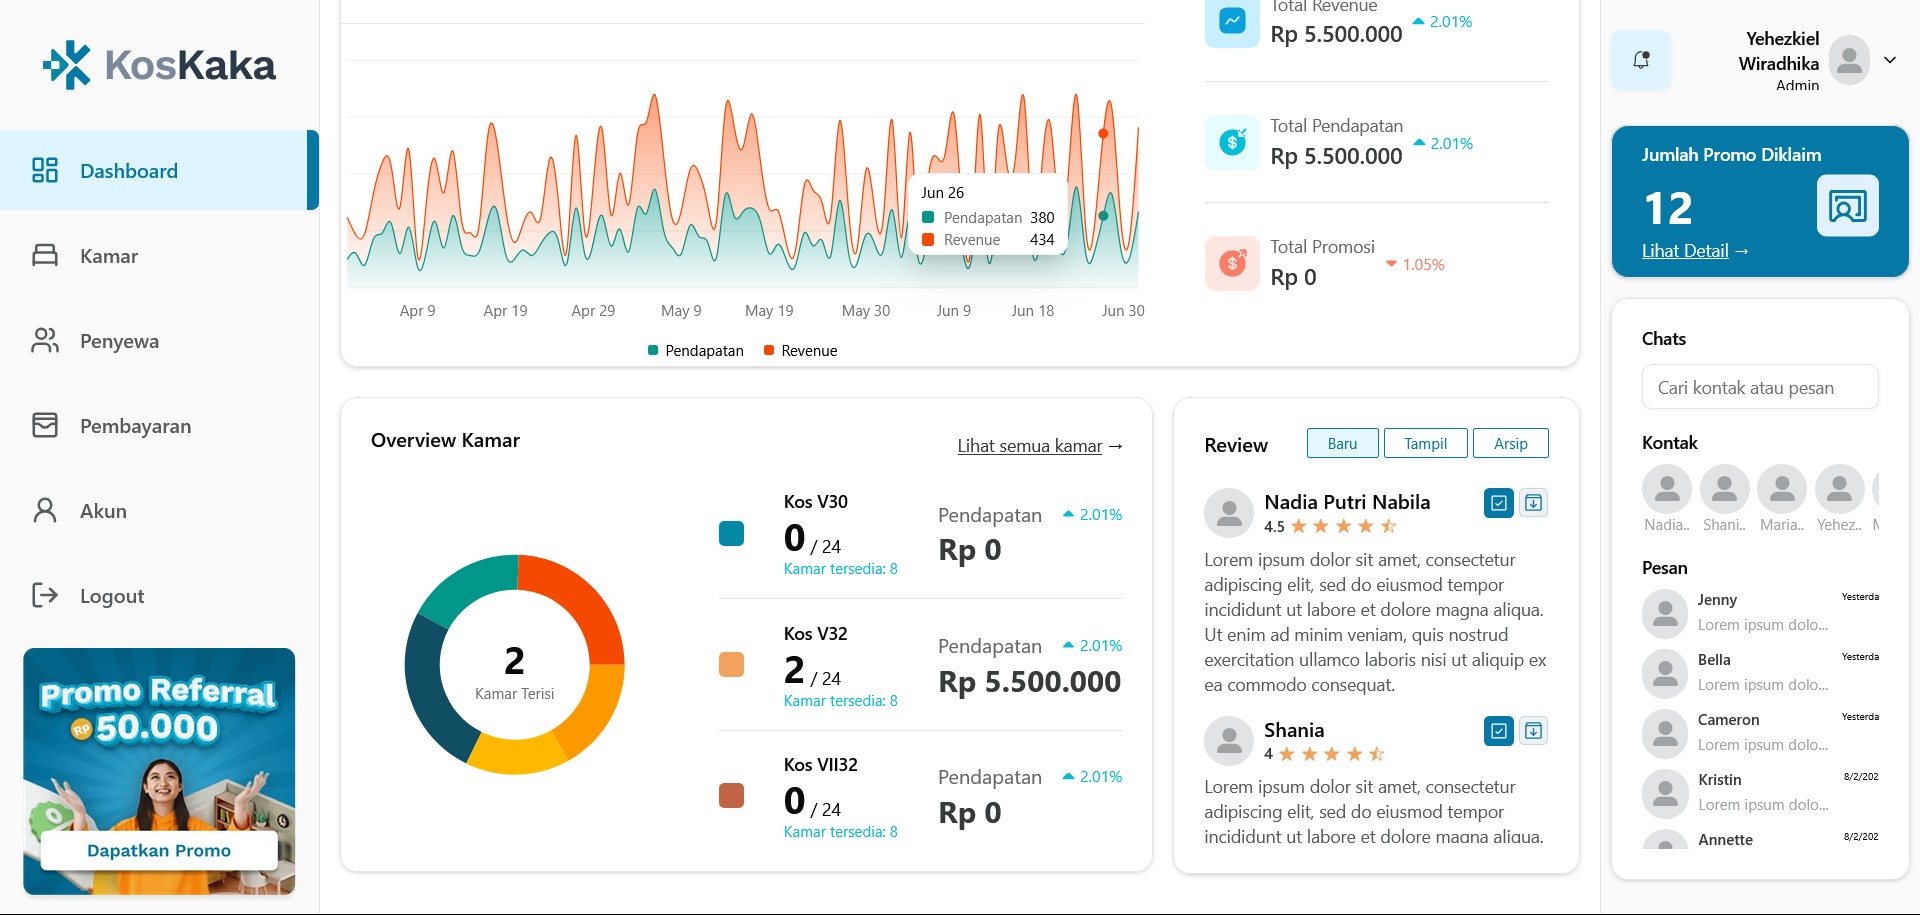Check the approve box on Shania's review

pos(1498,731)
